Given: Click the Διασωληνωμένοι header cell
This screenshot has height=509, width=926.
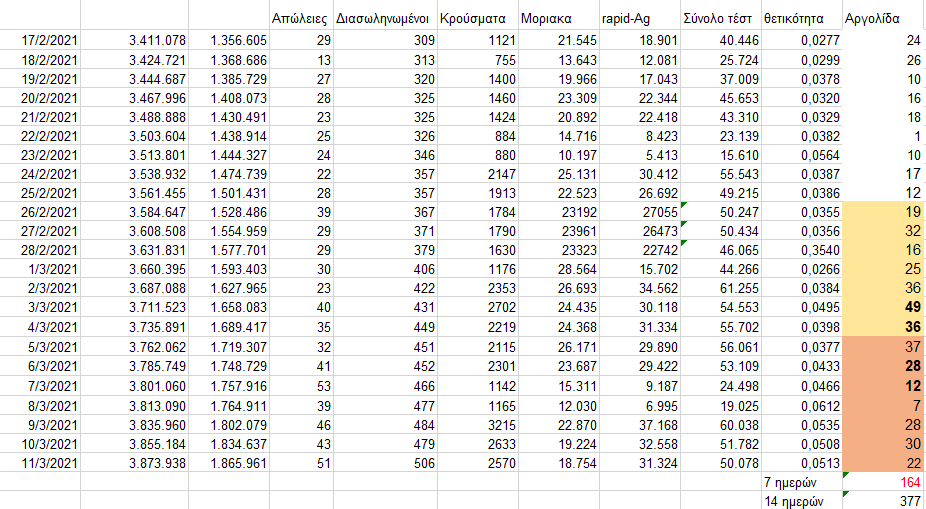Looking at the screenshot, I should (x=383, y=18).
